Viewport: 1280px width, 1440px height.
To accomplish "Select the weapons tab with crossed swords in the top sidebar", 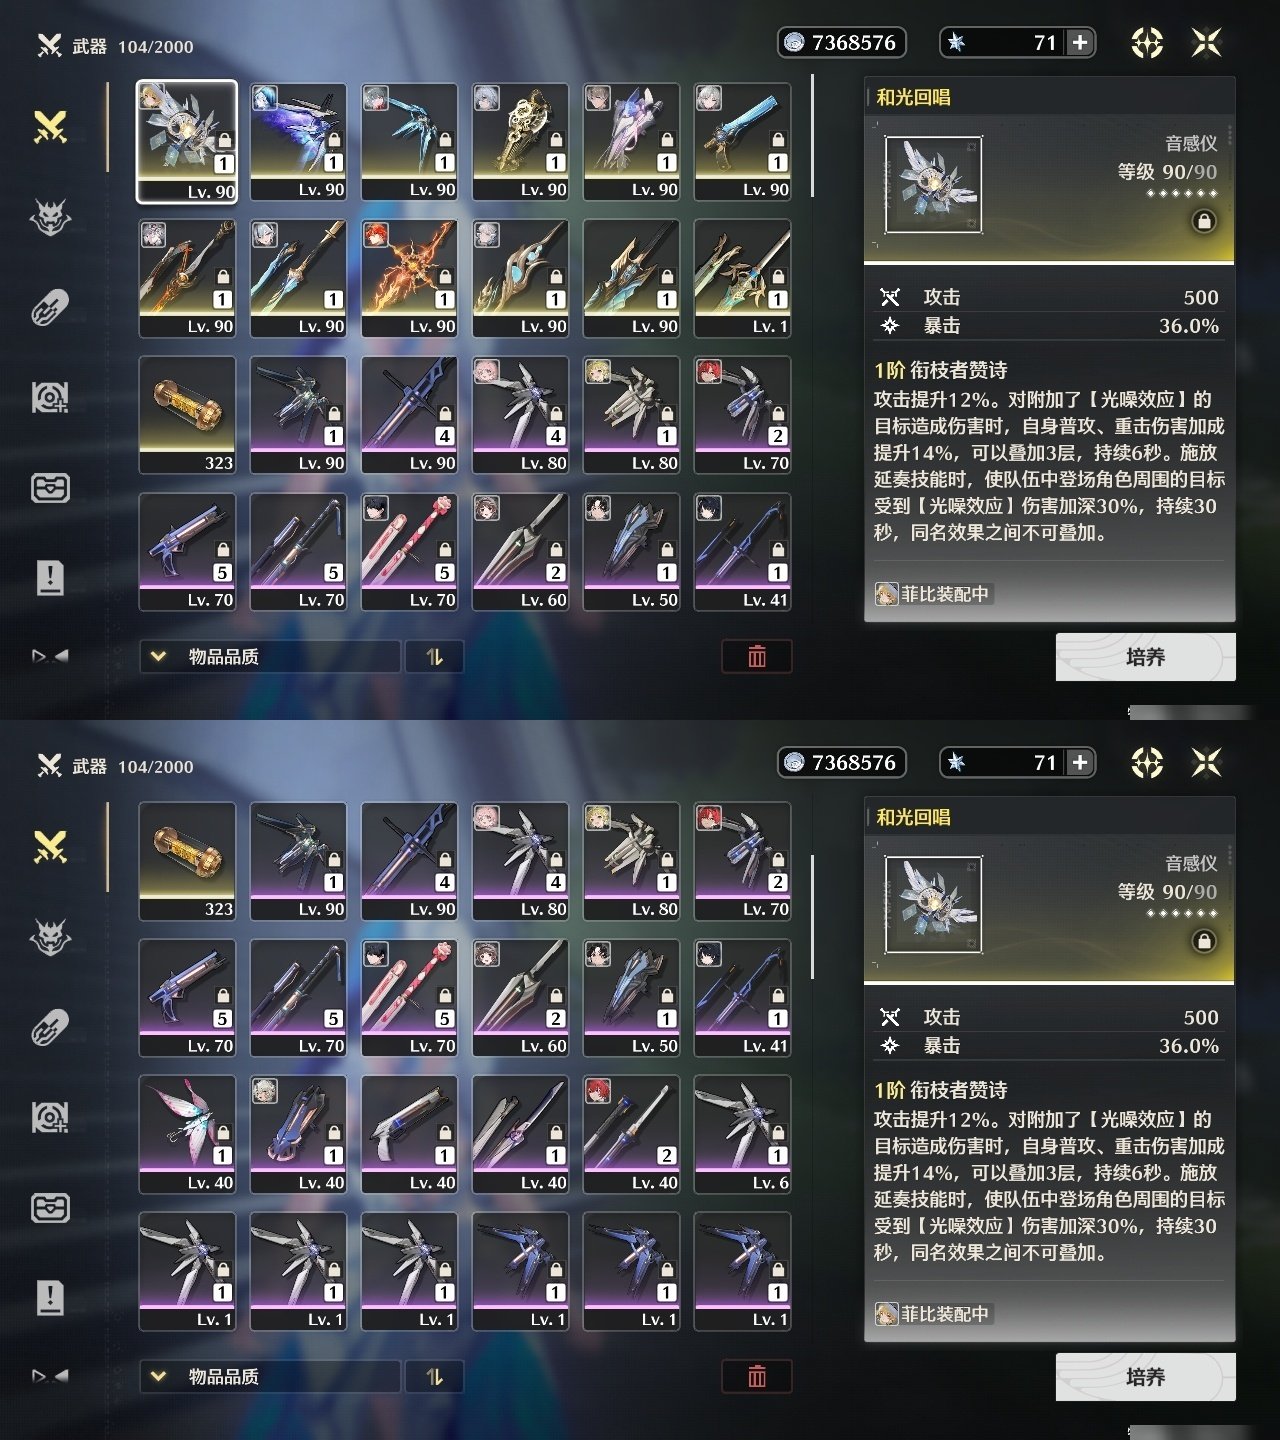I will coord(50,127).
